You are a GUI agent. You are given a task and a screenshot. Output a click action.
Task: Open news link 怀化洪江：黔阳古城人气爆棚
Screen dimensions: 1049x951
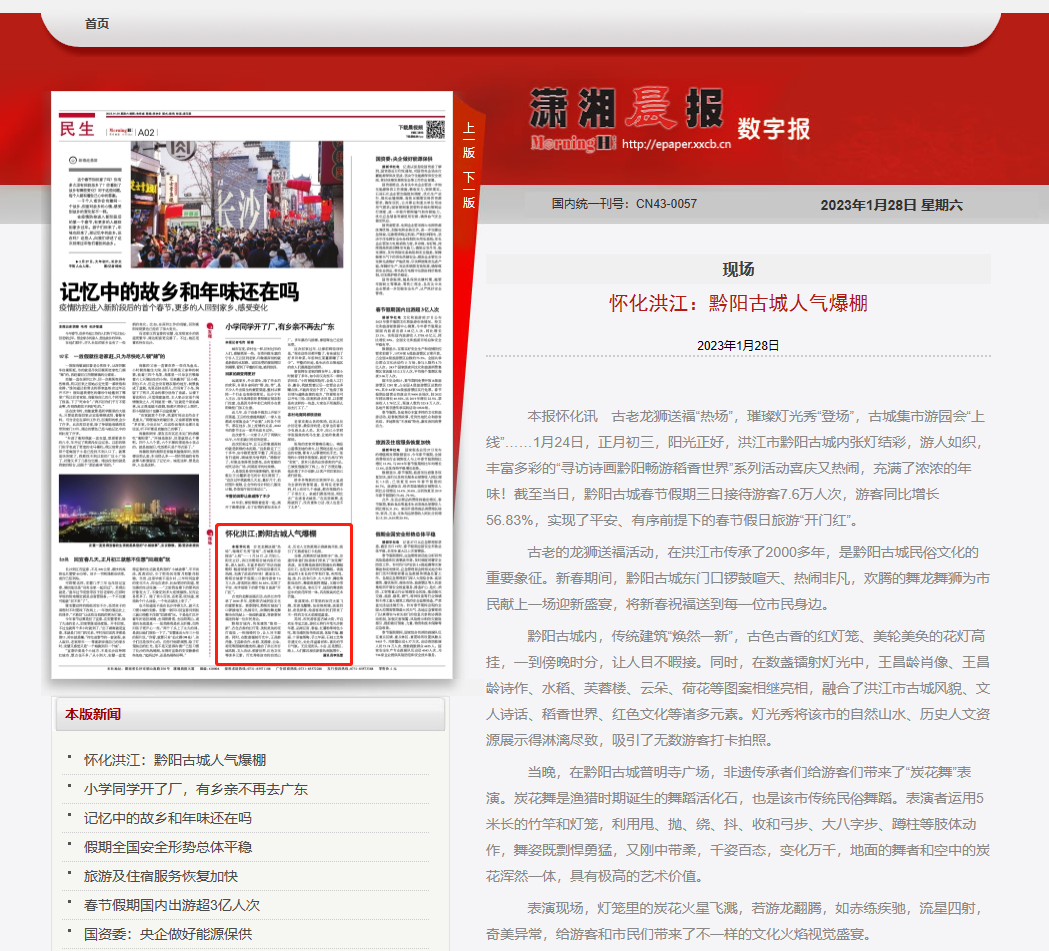(175, 760)
